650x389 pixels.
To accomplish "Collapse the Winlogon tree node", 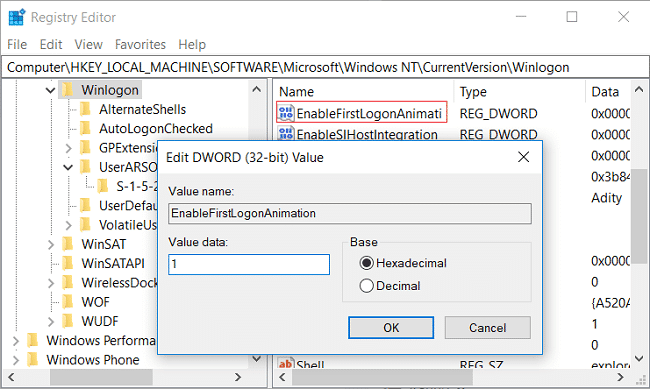I will [50, 90].
